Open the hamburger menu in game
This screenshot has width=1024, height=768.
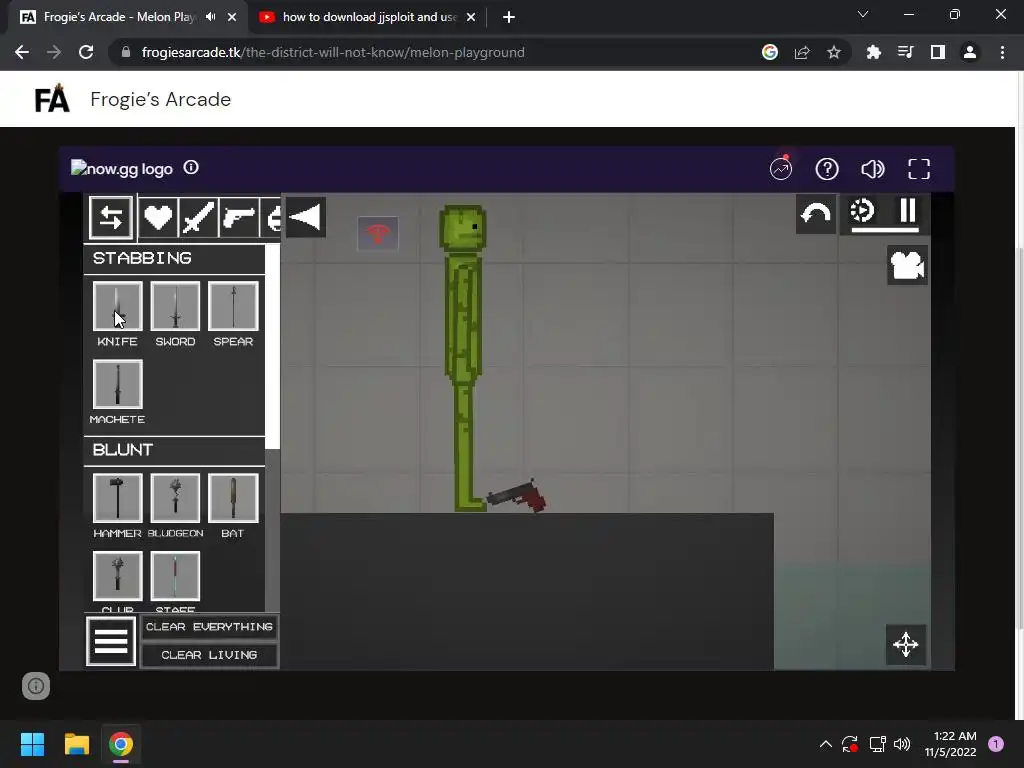(x=111, y=641)
